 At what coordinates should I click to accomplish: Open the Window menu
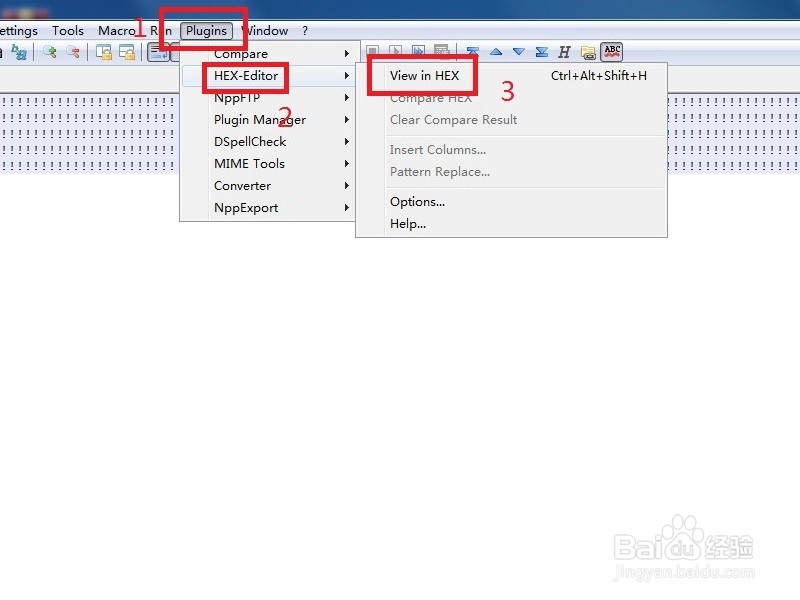[x=265, y=31]
